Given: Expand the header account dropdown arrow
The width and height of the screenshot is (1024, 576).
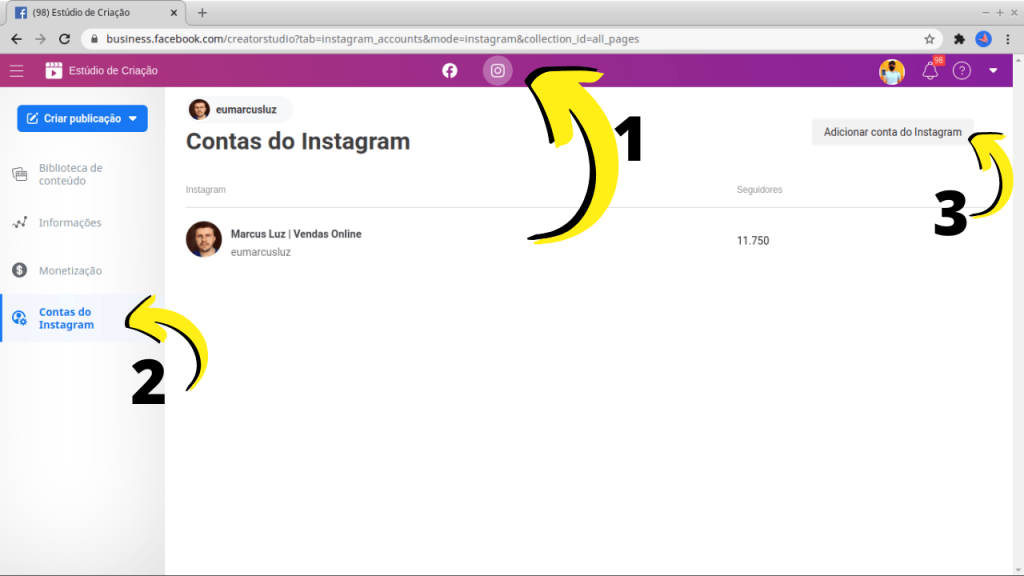Looking at the screenshot, I should [x=993, y=71].
